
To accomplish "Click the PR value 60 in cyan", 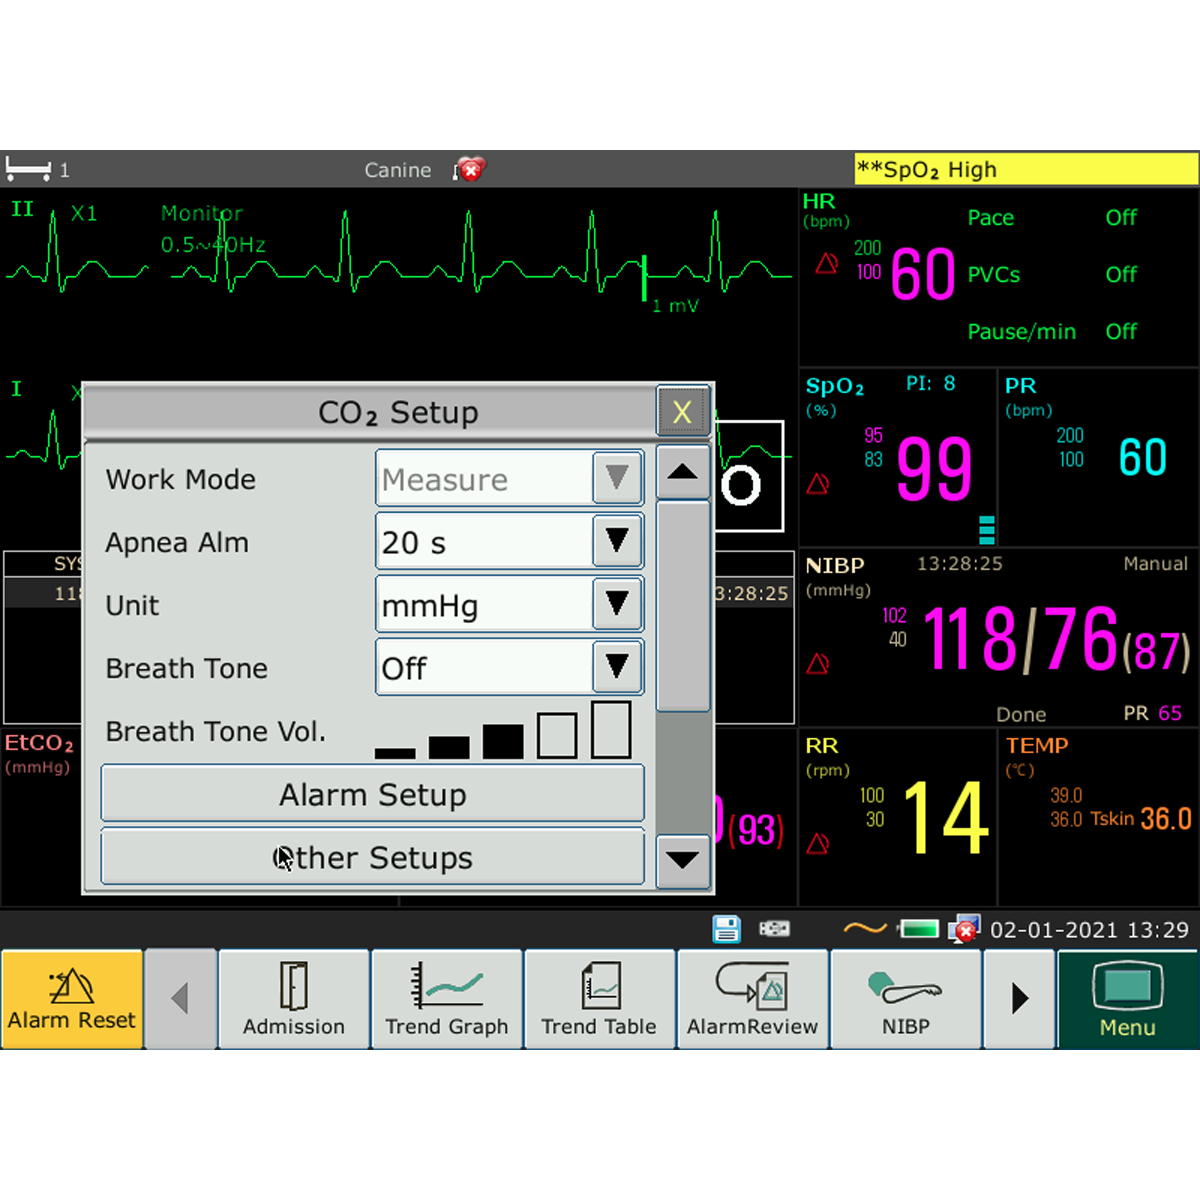I will (x=1143, y=458).
